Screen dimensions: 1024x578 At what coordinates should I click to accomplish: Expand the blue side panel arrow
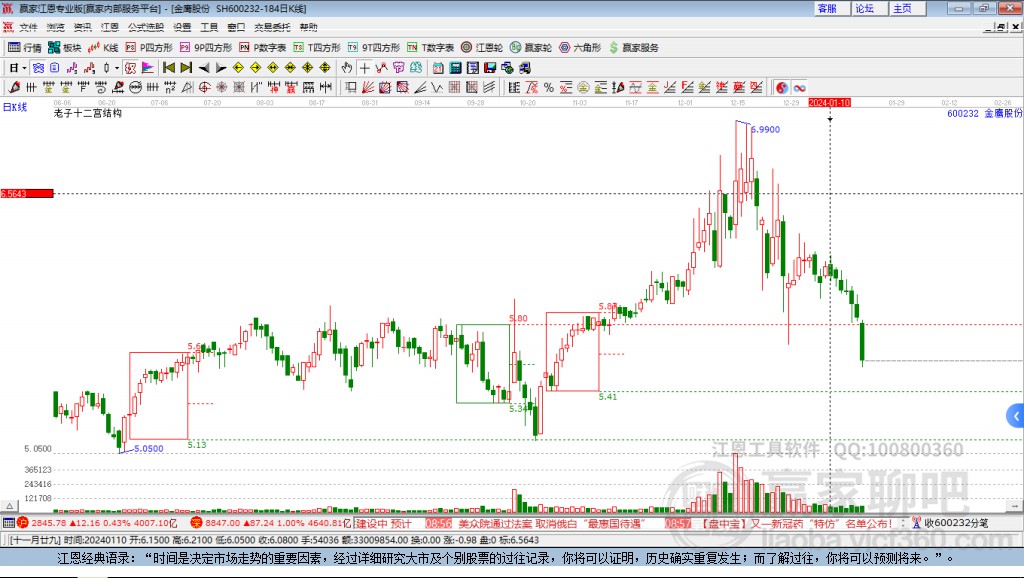click(1016, 416)
